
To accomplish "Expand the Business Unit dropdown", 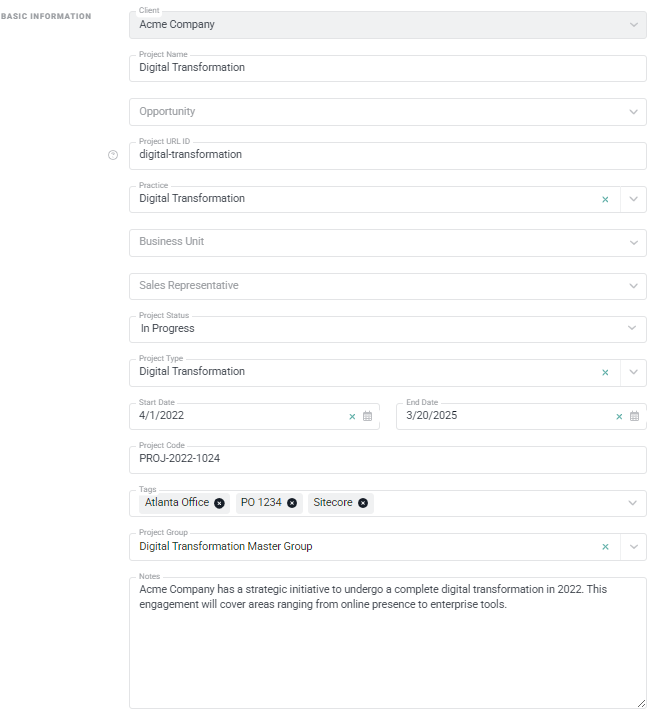I will pyautogui.click(x=633, y=242).
